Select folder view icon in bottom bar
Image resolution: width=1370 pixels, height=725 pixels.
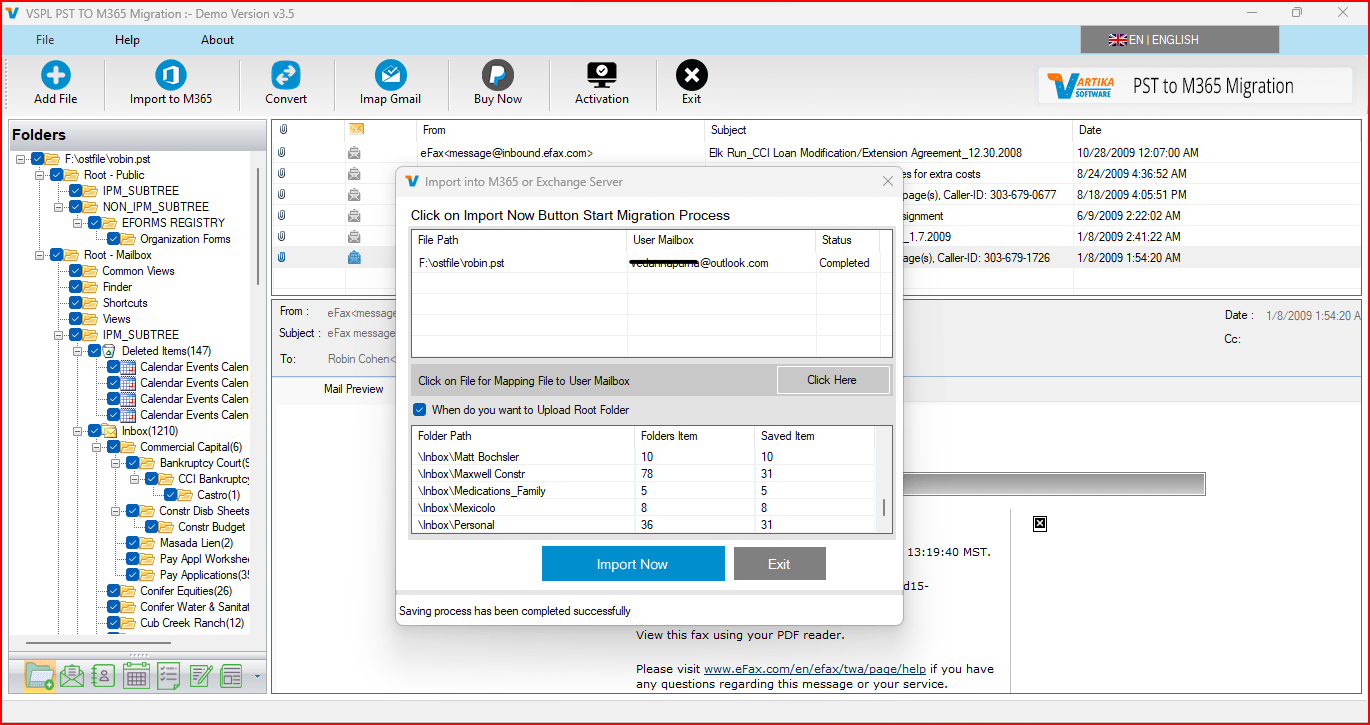tap(40, 676)
